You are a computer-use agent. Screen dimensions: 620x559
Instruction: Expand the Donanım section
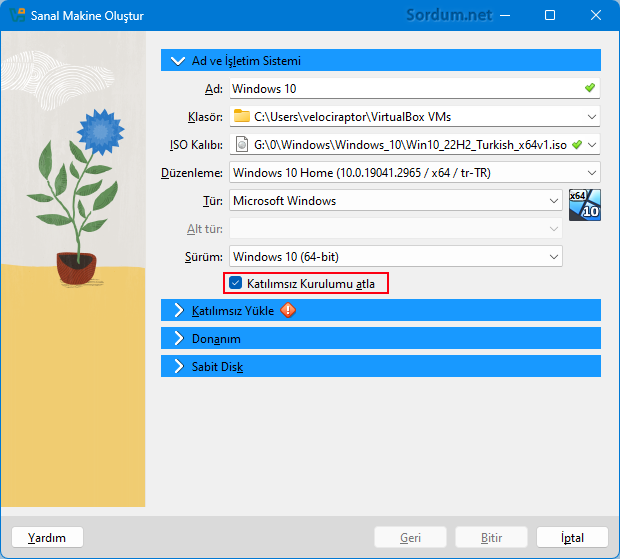[x=381, y=338]
